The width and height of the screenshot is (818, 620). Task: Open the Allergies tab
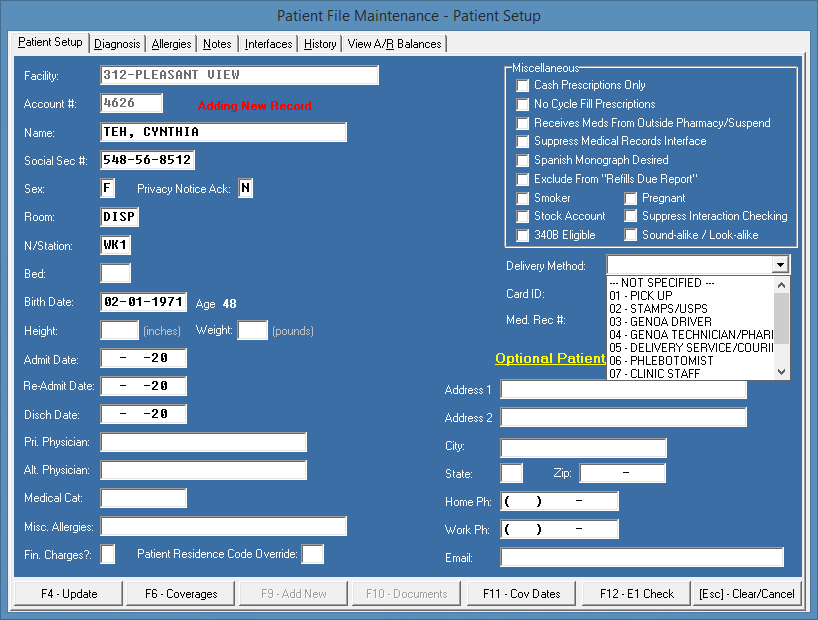pyautogui.click(x=171, y=44)
